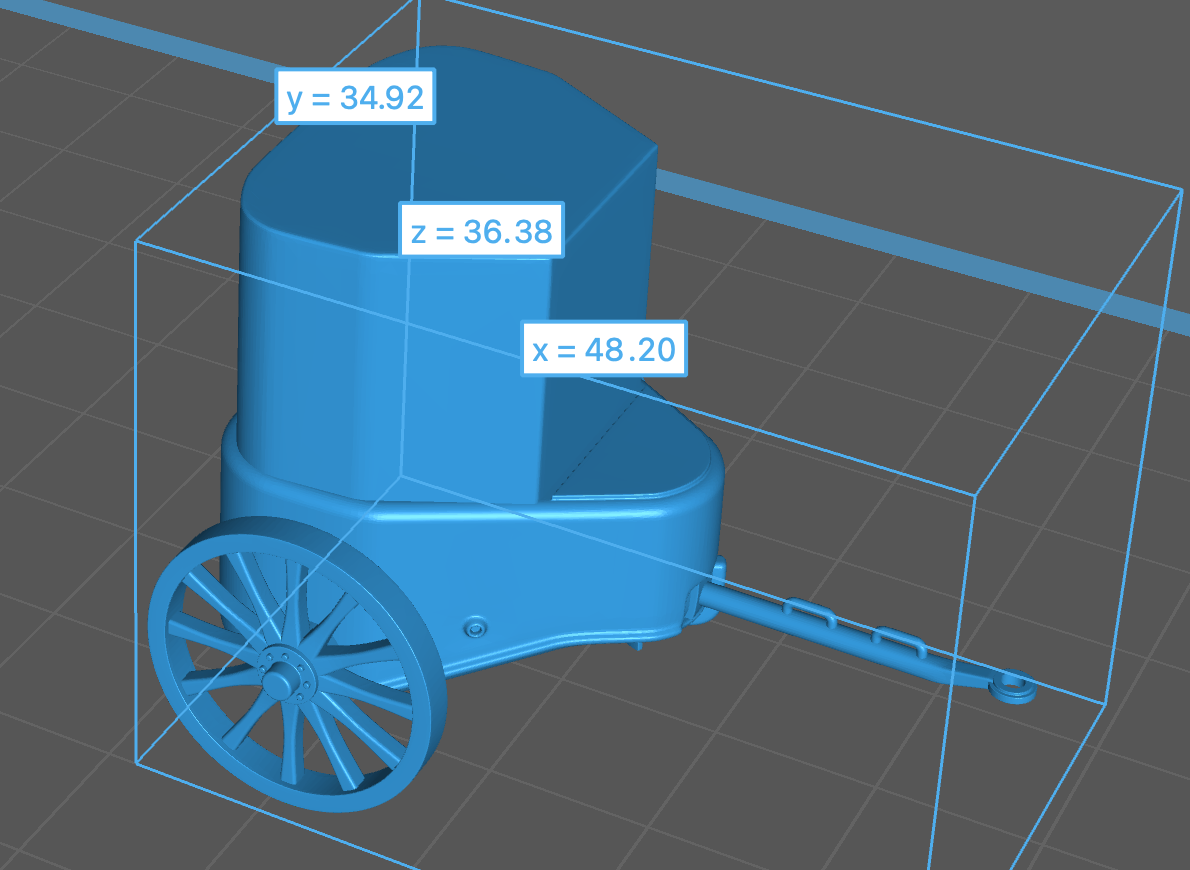Image resolution: width=1190 pixels, height=870 pixels.
Task: Click the center hub of the cart wheel
Action: [x=278, y=682]
